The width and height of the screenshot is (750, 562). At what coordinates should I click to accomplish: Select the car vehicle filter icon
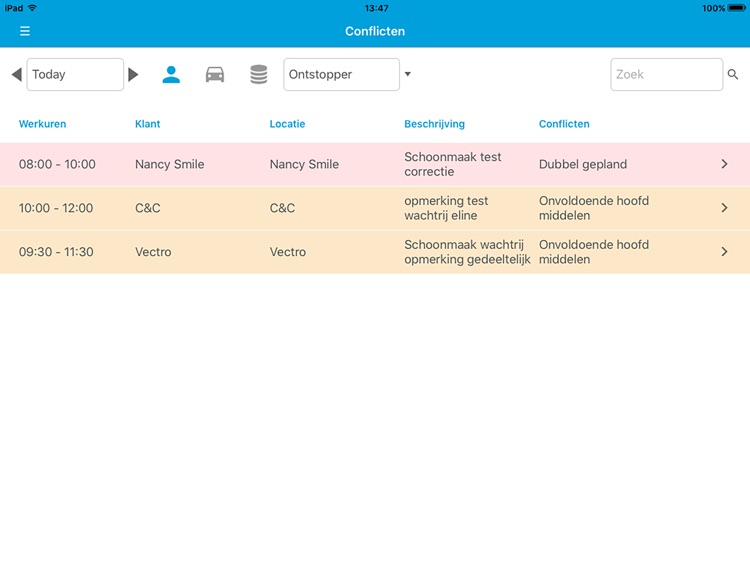click(215, 75)
